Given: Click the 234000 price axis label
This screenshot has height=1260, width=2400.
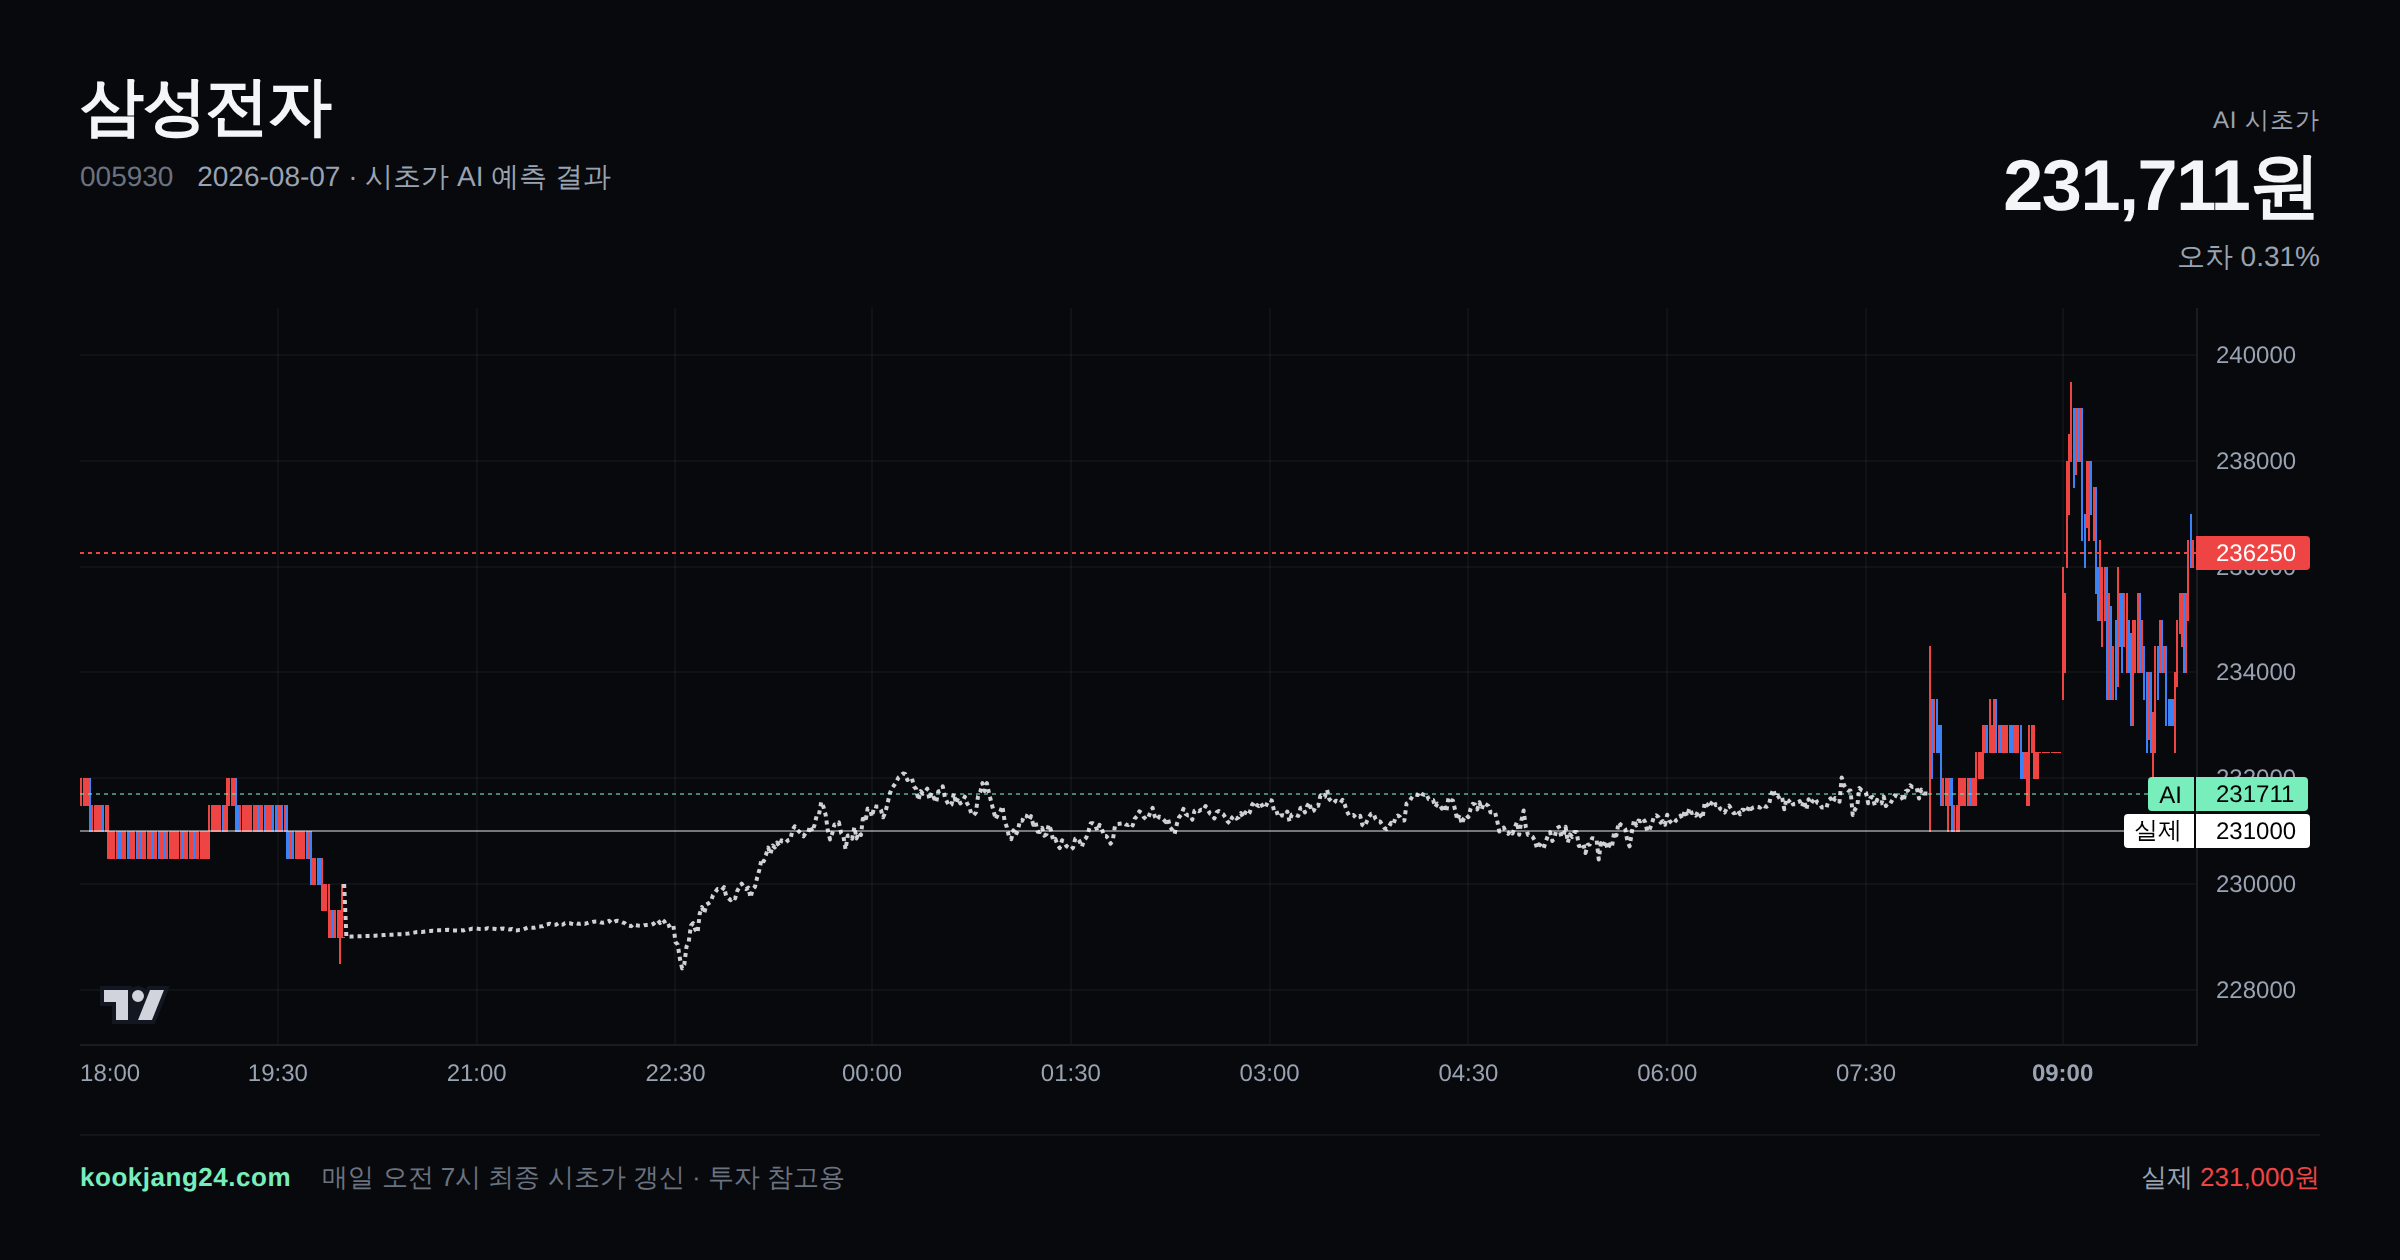Looking at the screenshot, I should pyautogui.click(x=2255, y=672).
